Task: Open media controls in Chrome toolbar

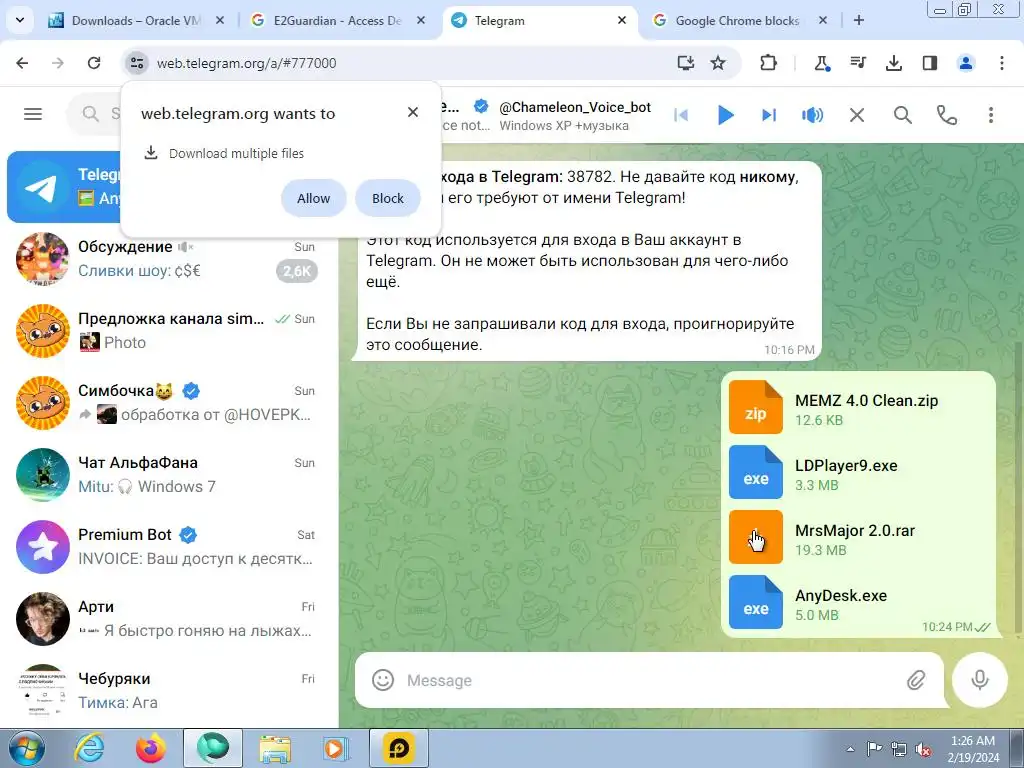Action: tap(857, 63)
